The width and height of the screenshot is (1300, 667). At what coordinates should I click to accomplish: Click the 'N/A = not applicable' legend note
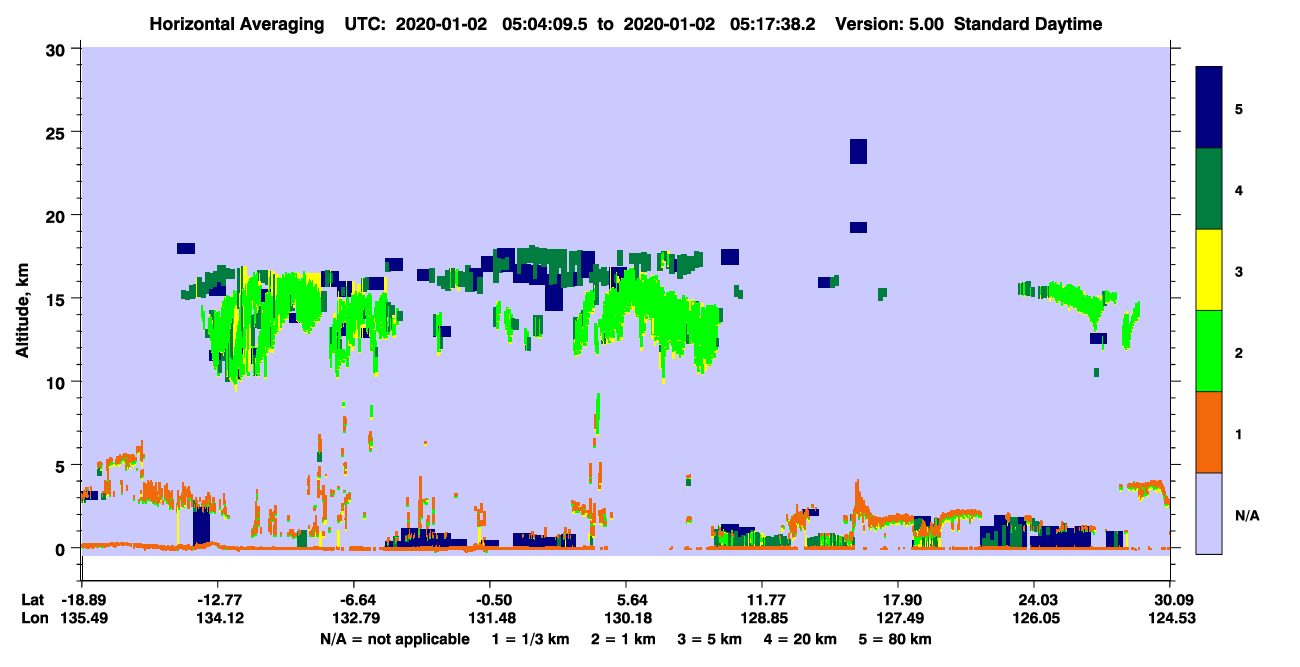click(394, 639)
